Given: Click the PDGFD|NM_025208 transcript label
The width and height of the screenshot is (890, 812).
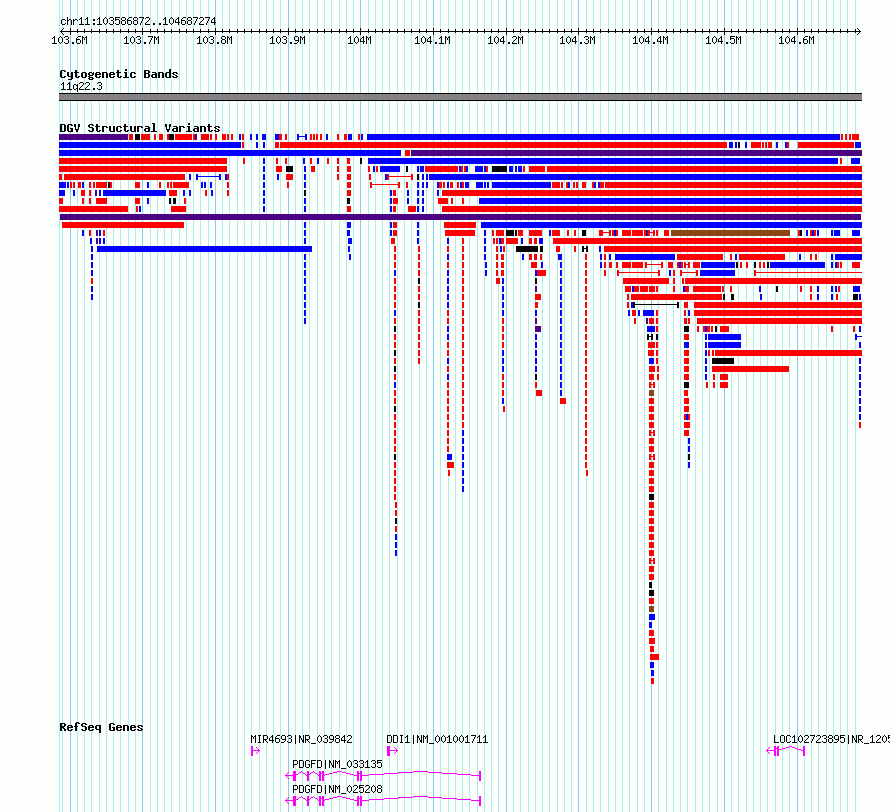Looking at the screenshot, I should point(337,789).
